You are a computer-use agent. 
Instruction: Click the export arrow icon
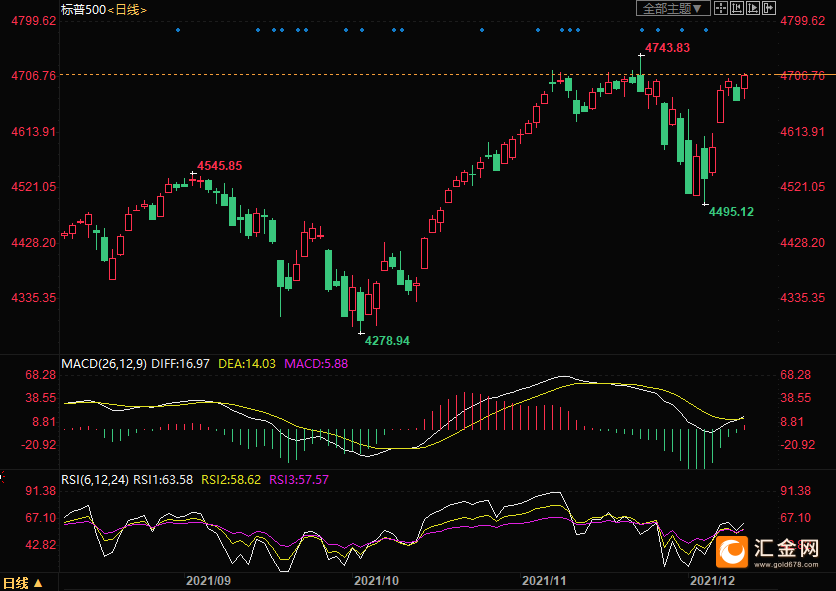click(769, 8)
